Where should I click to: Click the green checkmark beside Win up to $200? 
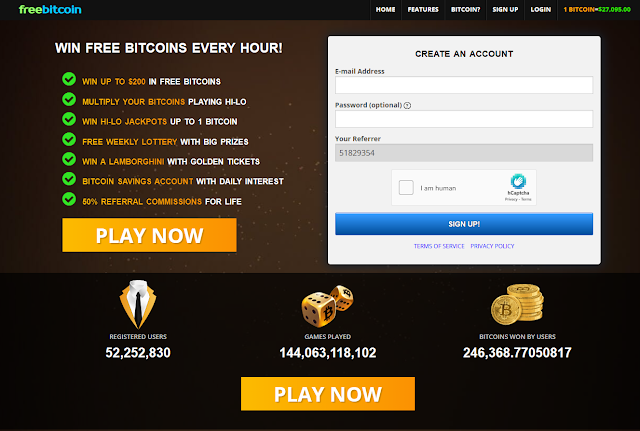click(69, 79)
